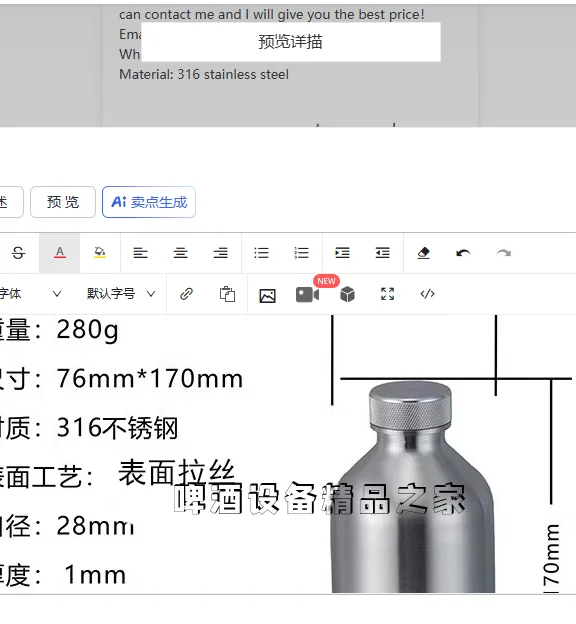Clear formatting with the eraser icon
This screenshot has width=576, height=624.
click(424, 253)
